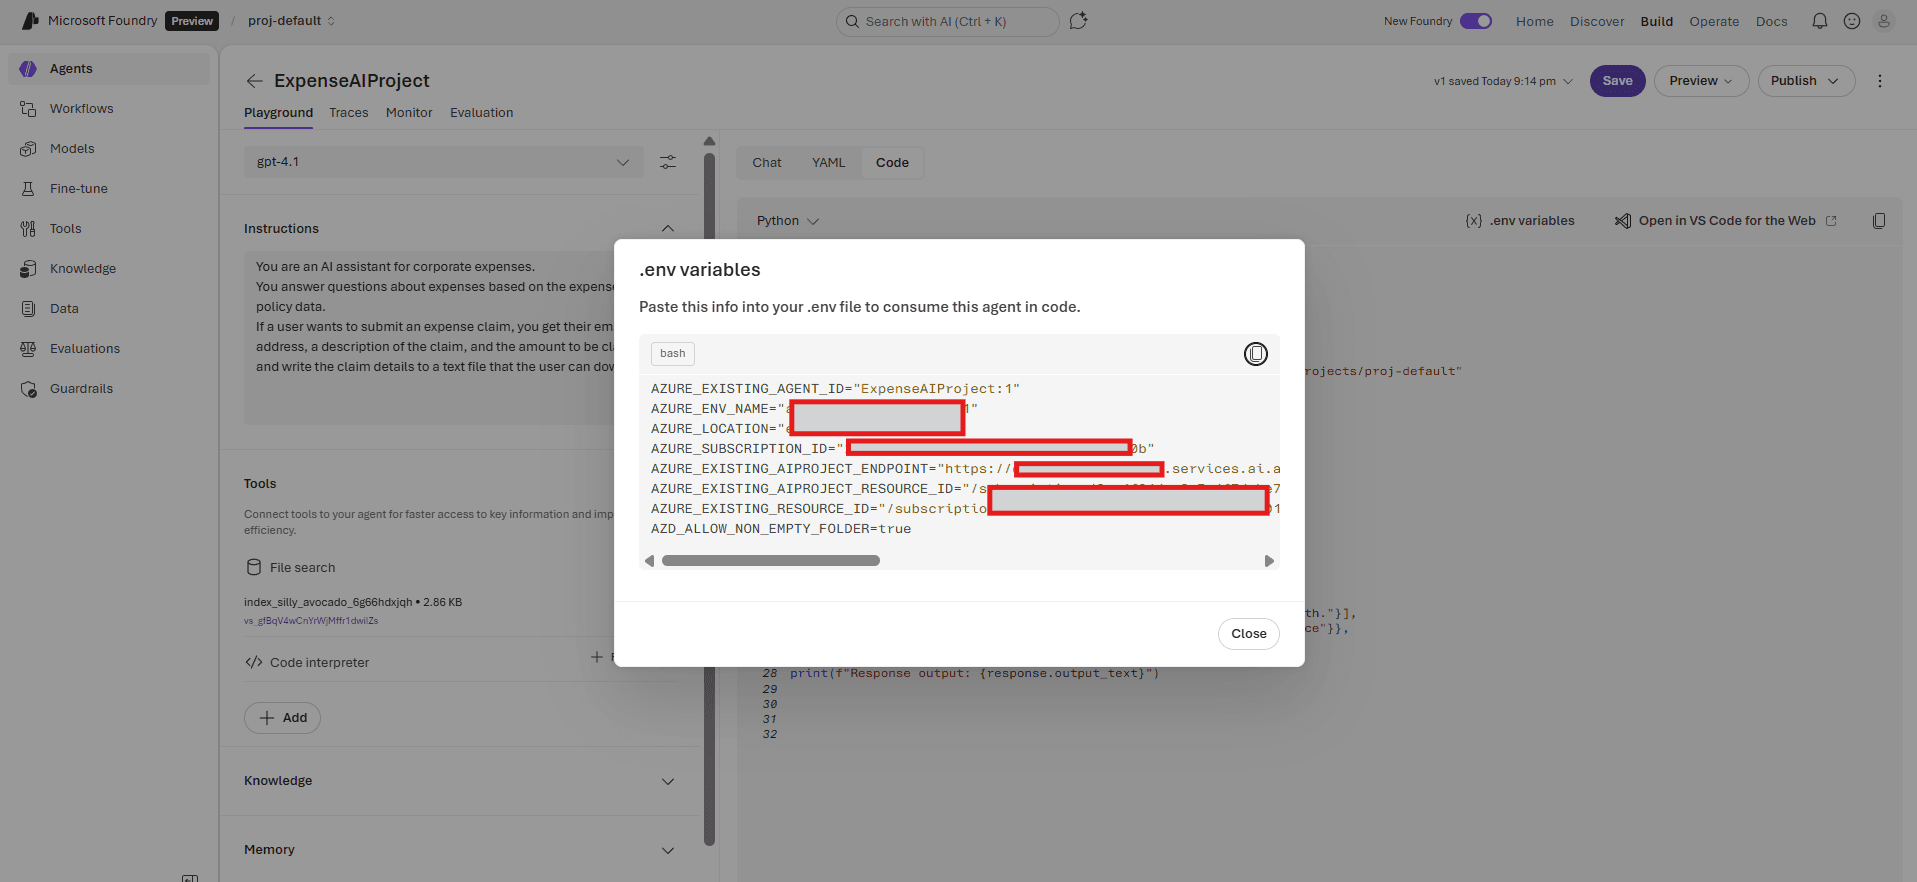Image resolution: width=1917 pixels, height=882 pixels.
Task: Open in VS Code for the Web
Action: [x=1726, y=221]
